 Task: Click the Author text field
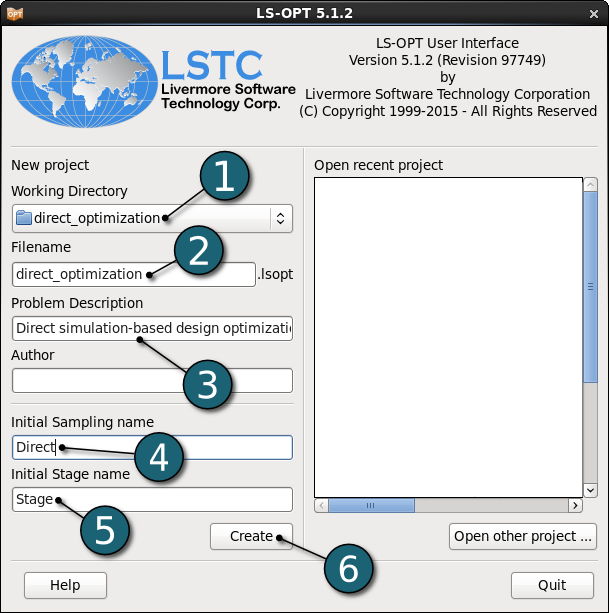click(152, 380)
